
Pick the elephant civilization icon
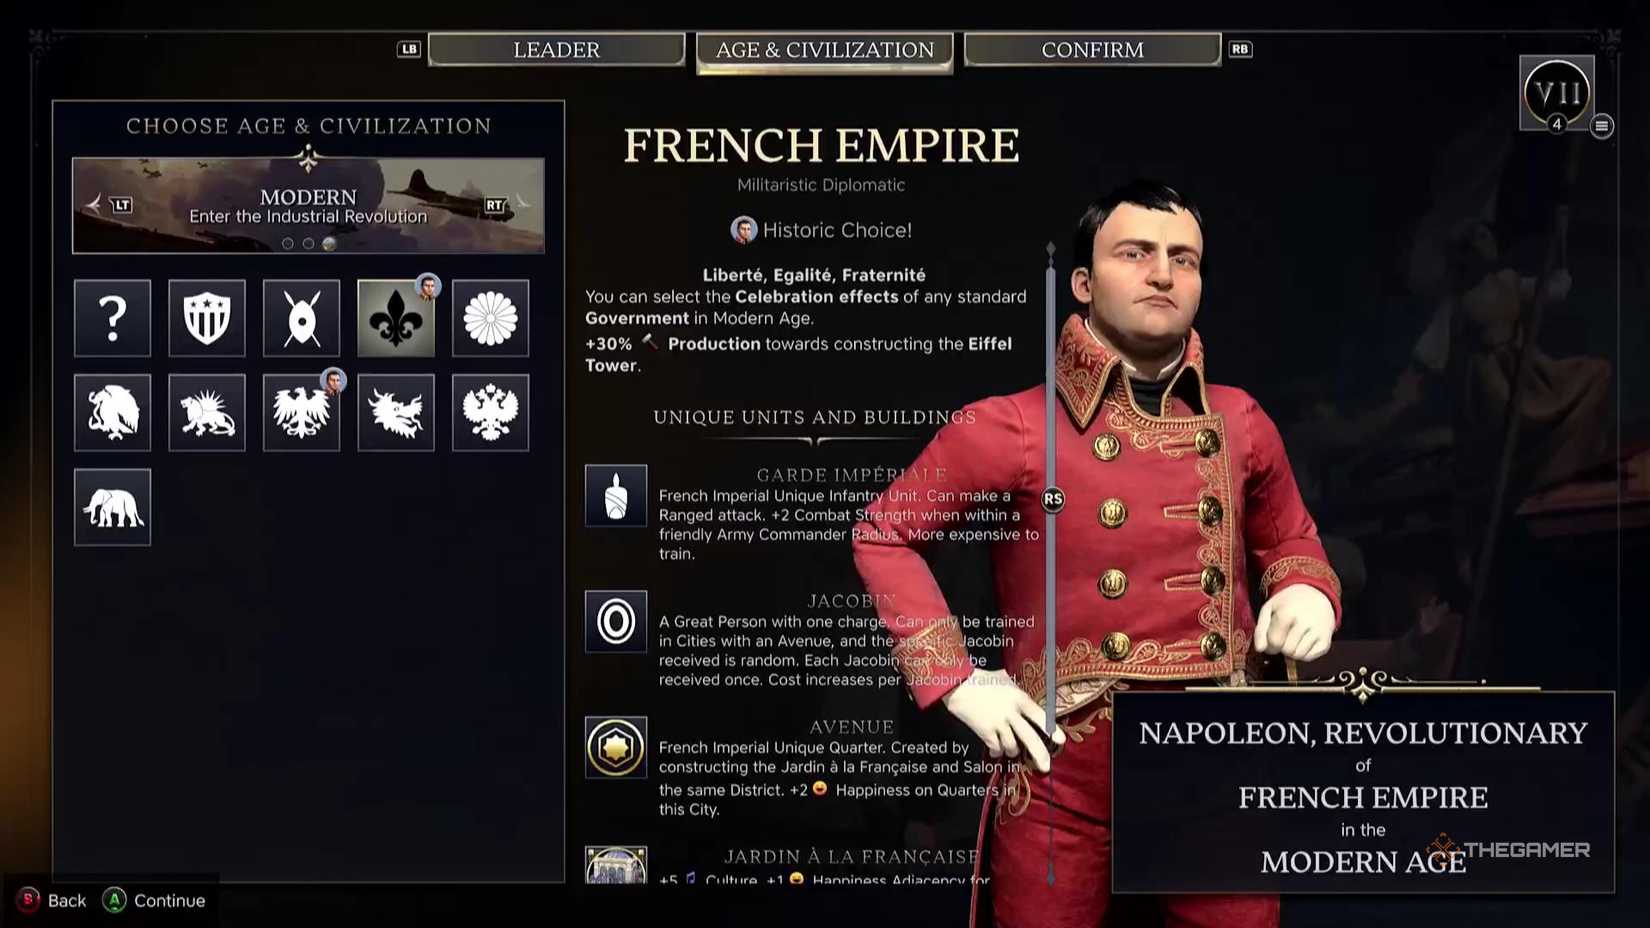(112, 507)
